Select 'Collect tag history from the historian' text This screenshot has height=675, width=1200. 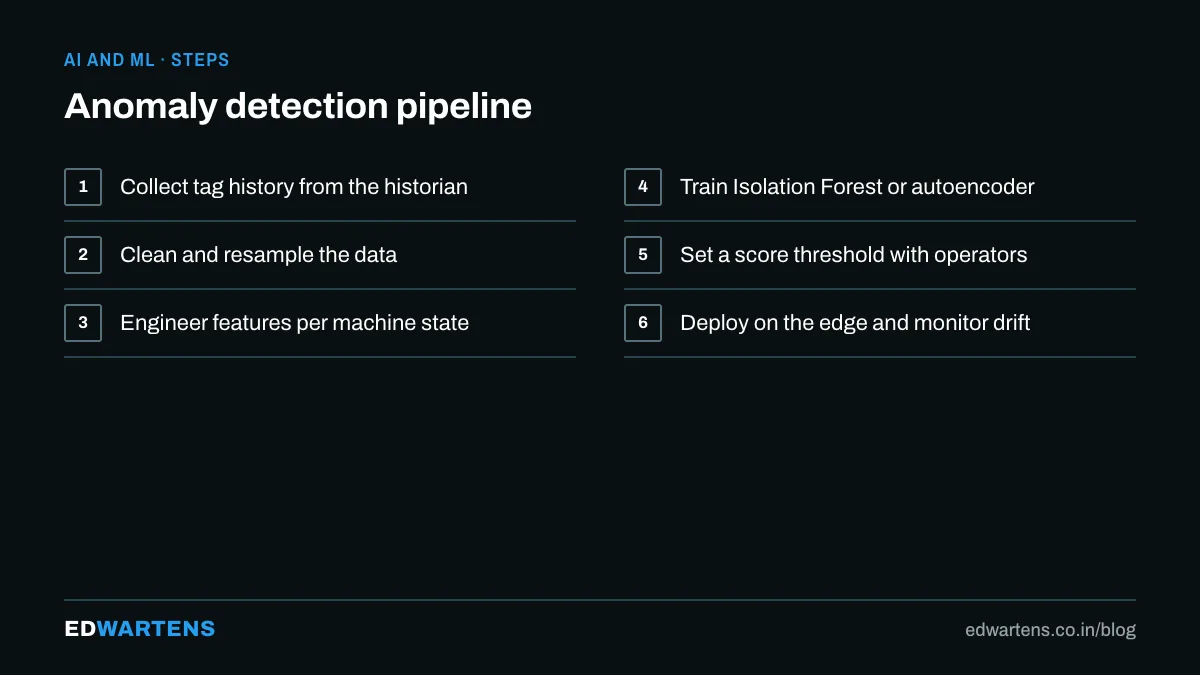pos(294,187)
